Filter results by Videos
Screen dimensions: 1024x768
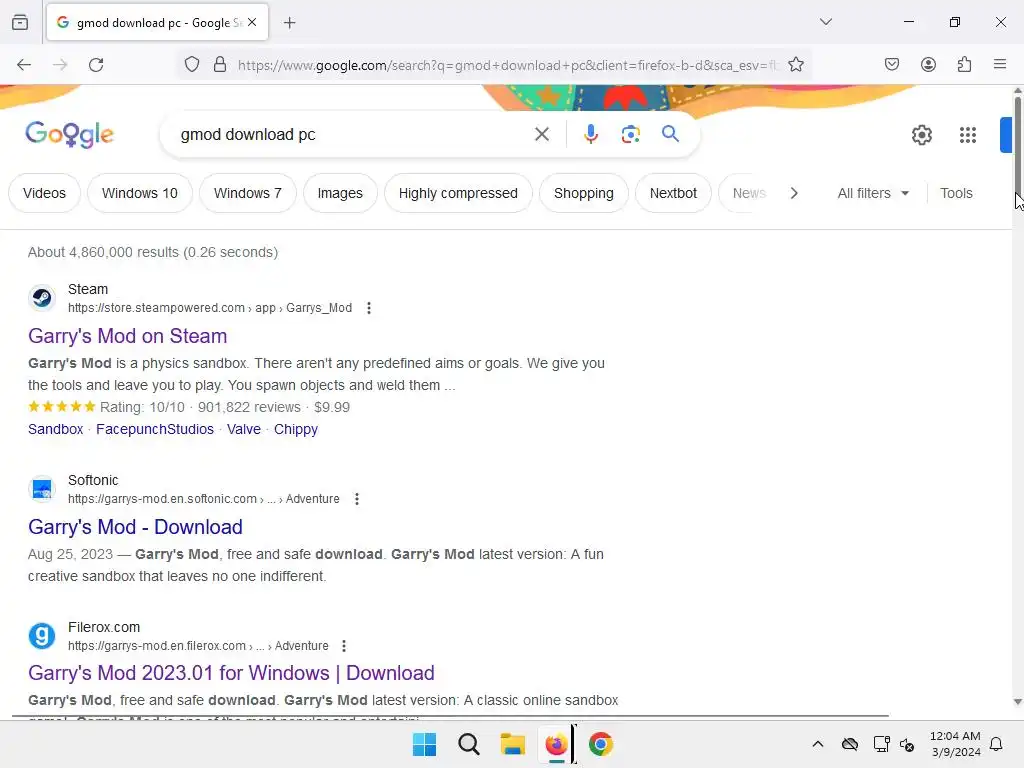(x=44, y=193)
